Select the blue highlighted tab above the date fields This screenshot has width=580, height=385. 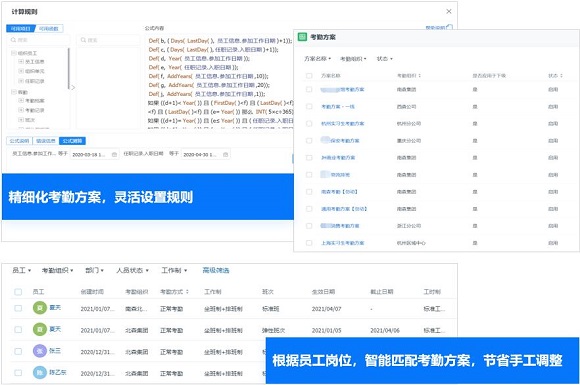(72, 141)
